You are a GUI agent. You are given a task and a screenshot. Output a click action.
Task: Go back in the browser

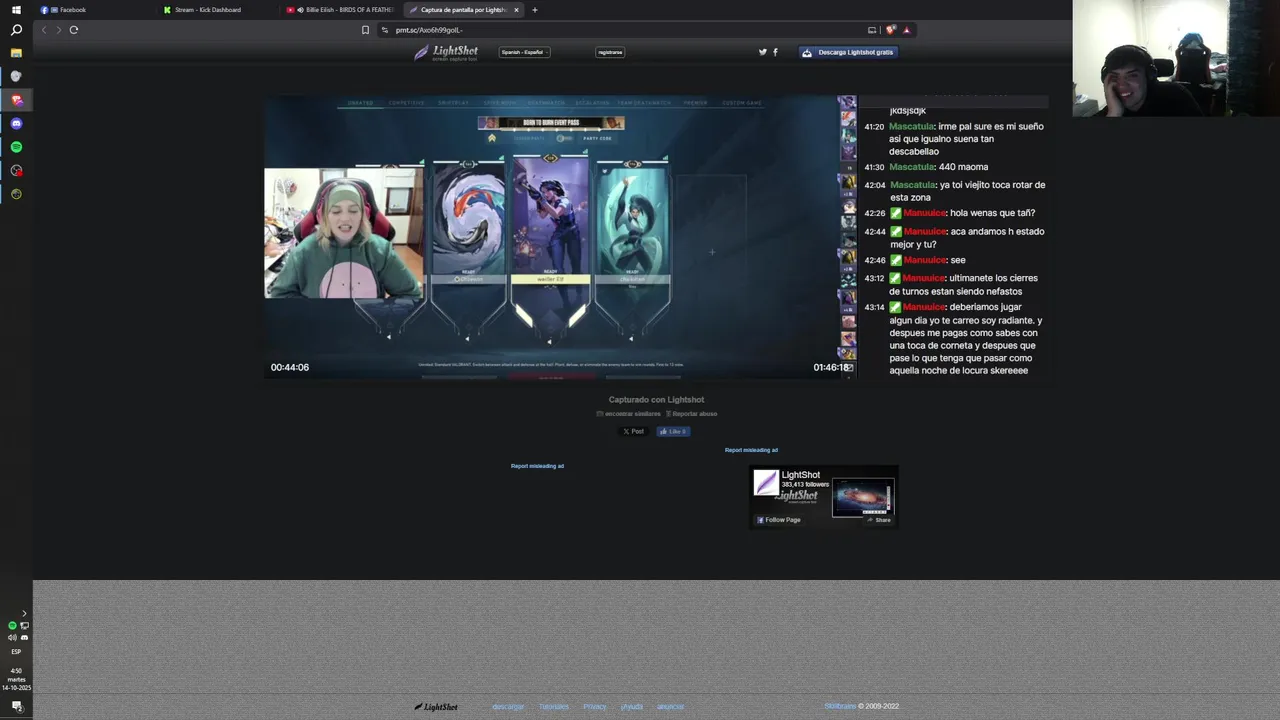point(44,30)
